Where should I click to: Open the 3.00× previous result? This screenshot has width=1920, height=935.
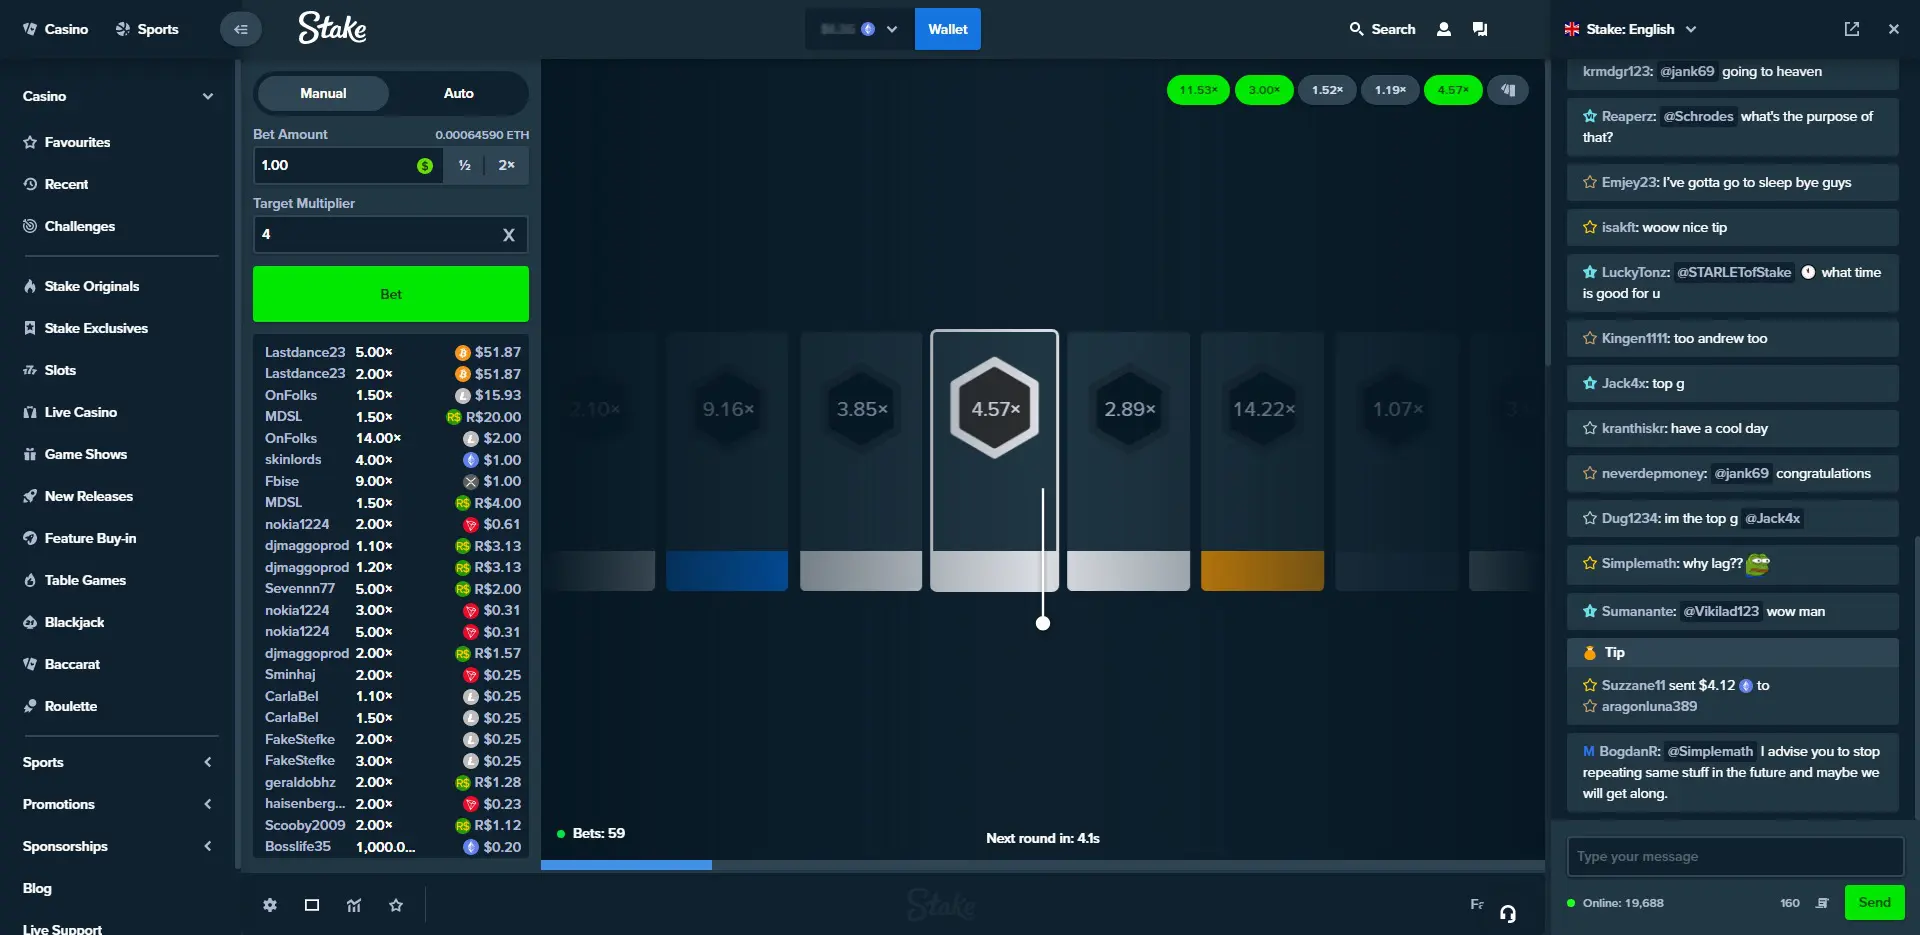click(1264, 90)
